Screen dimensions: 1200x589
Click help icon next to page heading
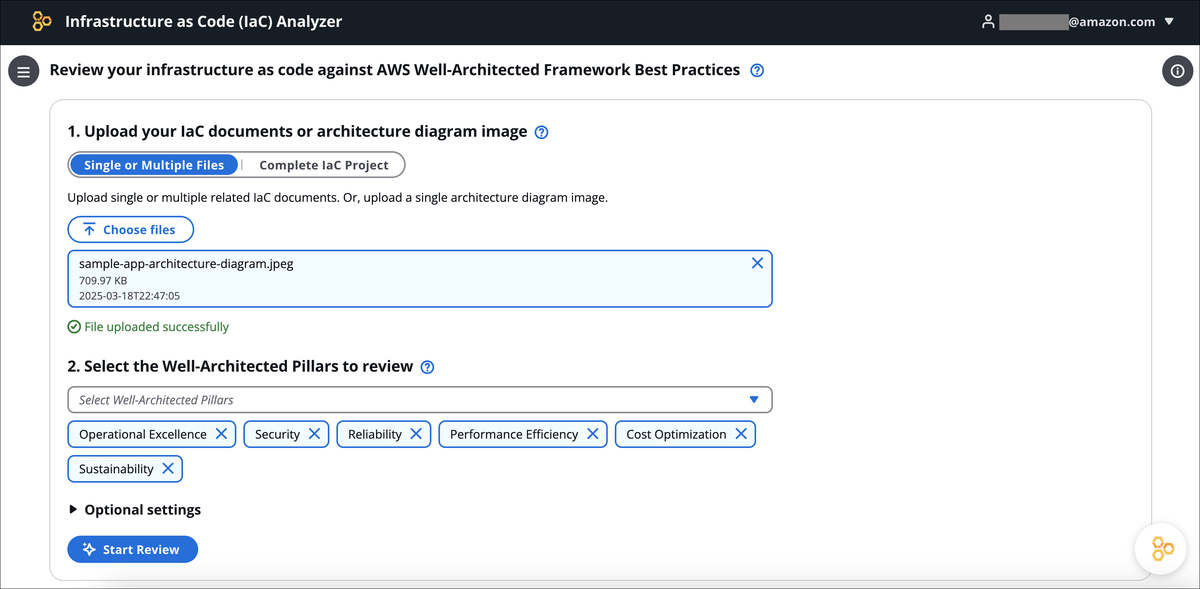coord(757,71)
